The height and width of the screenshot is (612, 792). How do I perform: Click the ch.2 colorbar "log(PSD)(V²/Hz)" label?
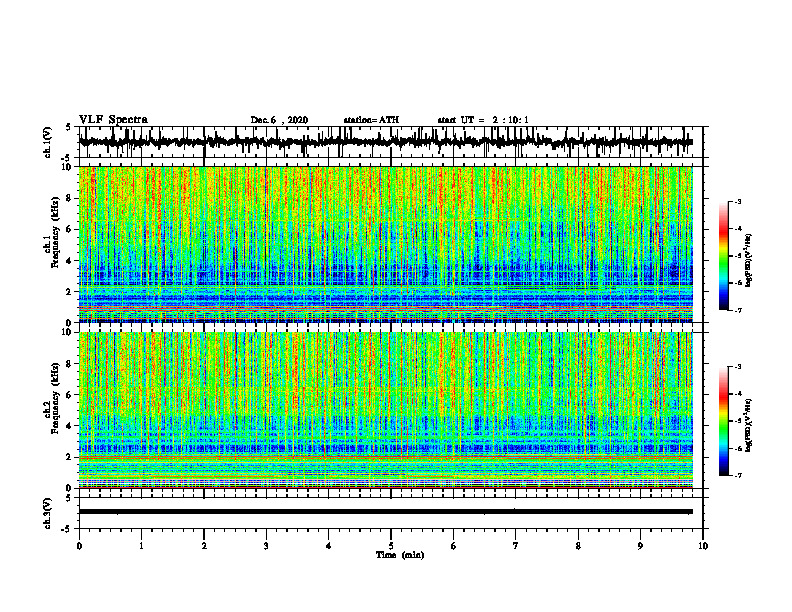point(749,426)
